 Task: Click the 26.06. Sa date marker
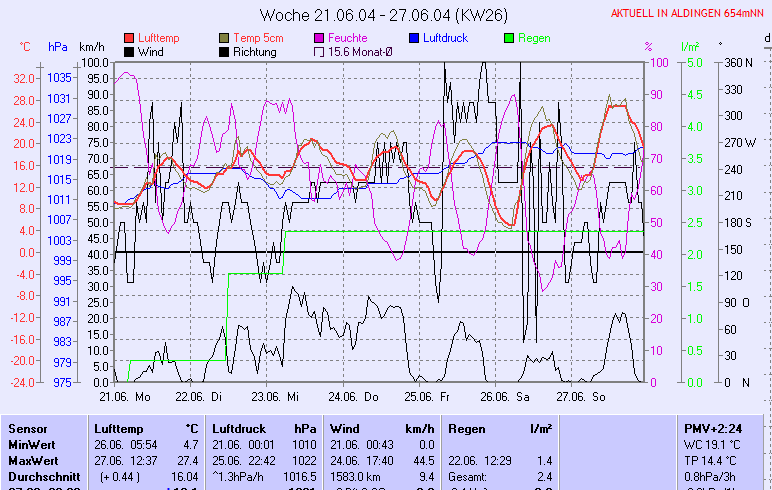(x=503, y=397)
